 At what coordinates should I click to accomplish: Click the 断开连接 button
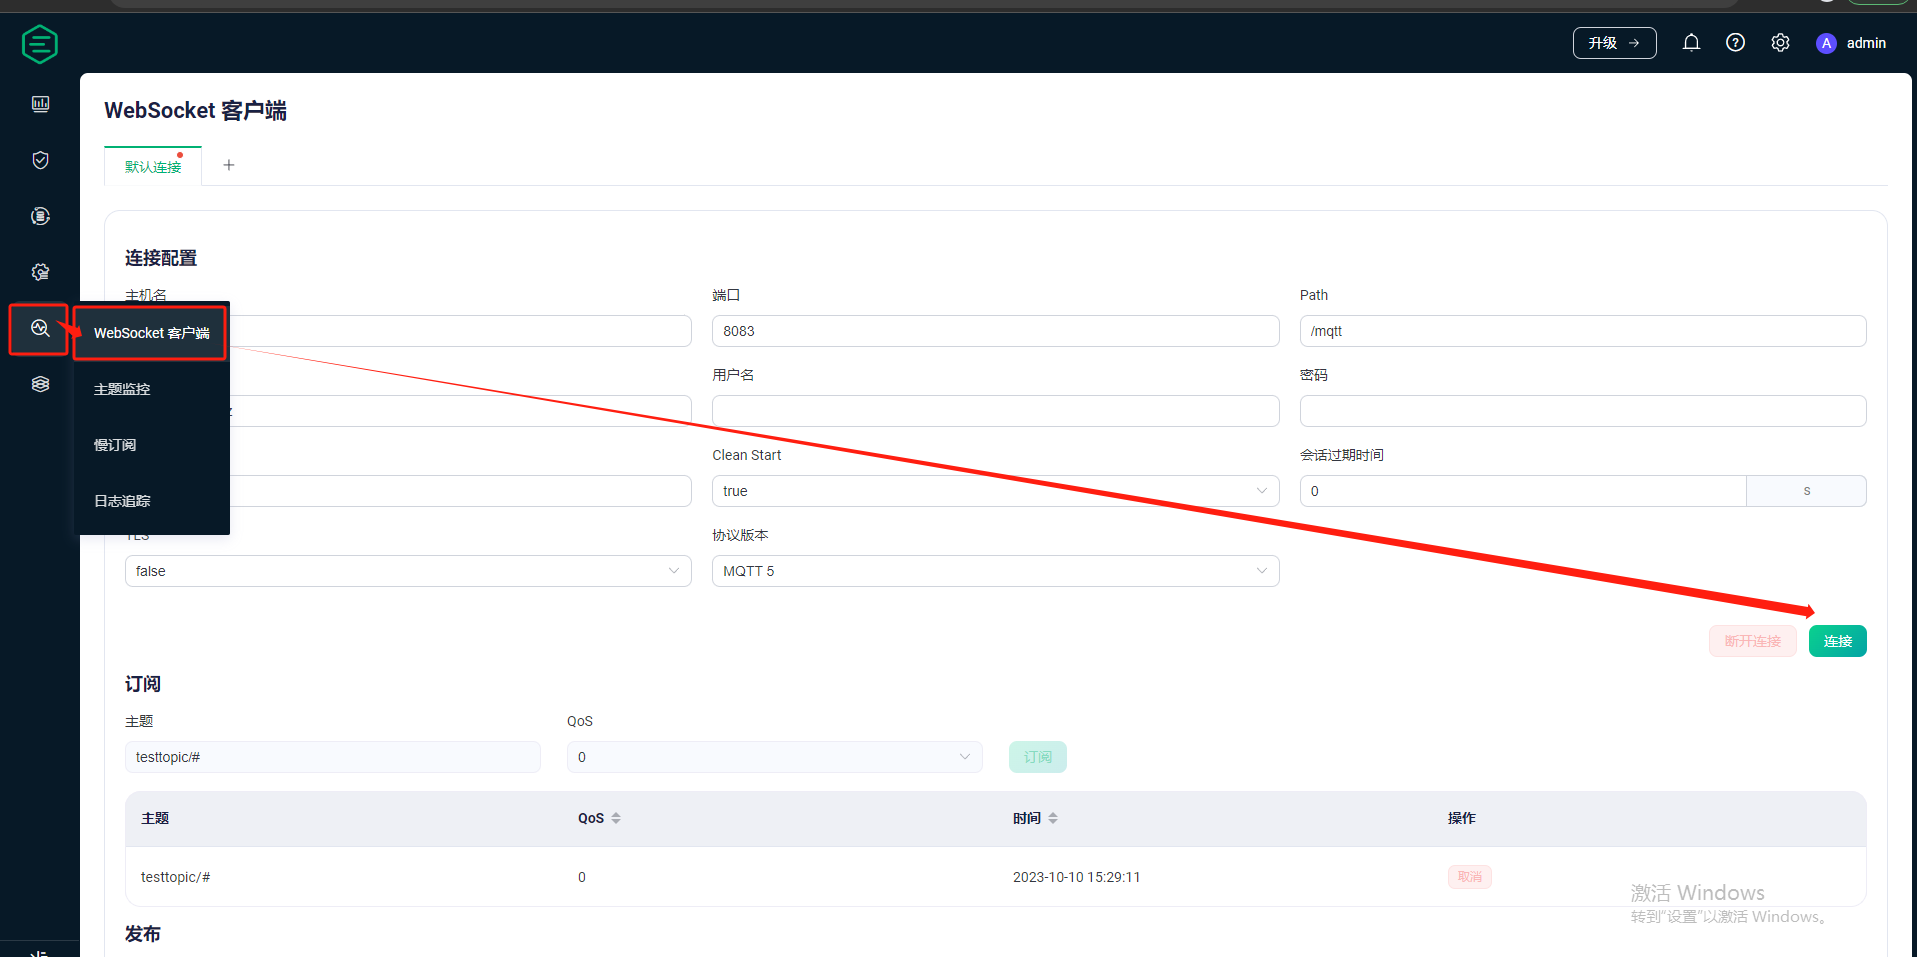point(1752,641)
